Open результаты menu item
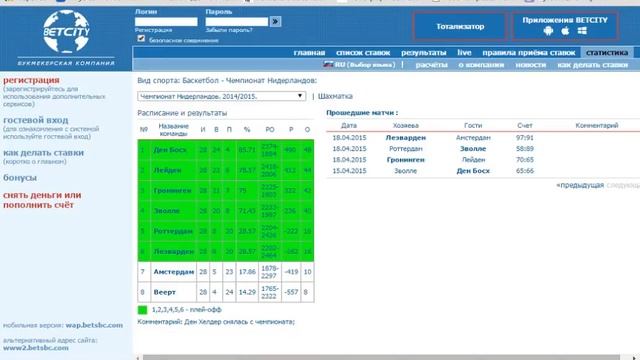Image resolution: width=640 pixels, height=360 pixels. coord(423,53)
